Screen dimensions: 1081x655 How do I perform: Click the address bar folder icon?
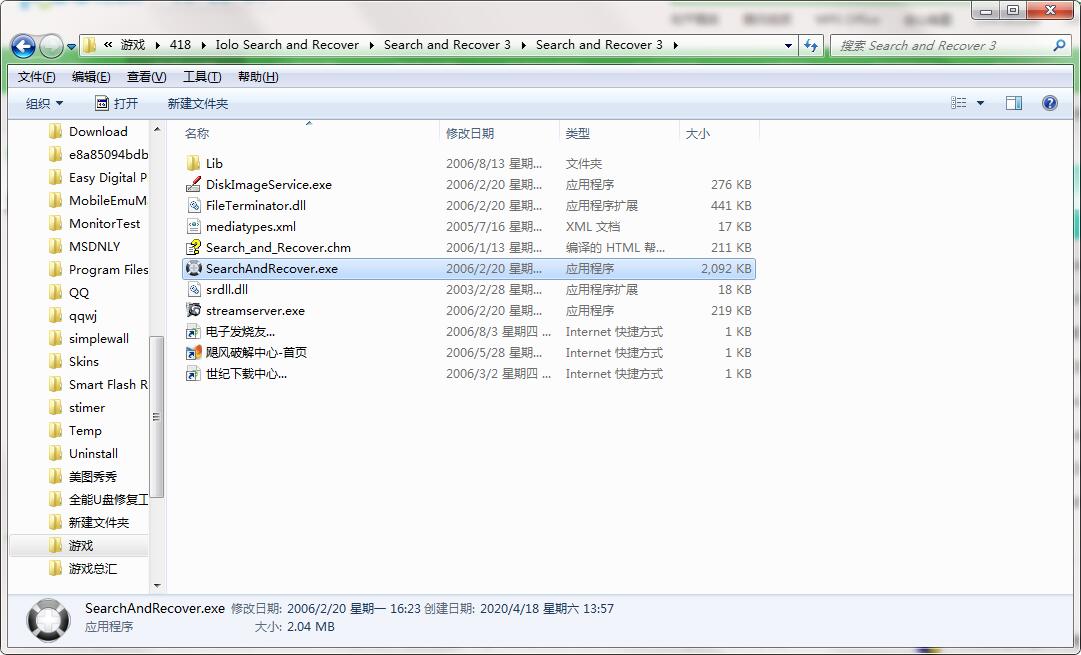[x=90, y=46]
